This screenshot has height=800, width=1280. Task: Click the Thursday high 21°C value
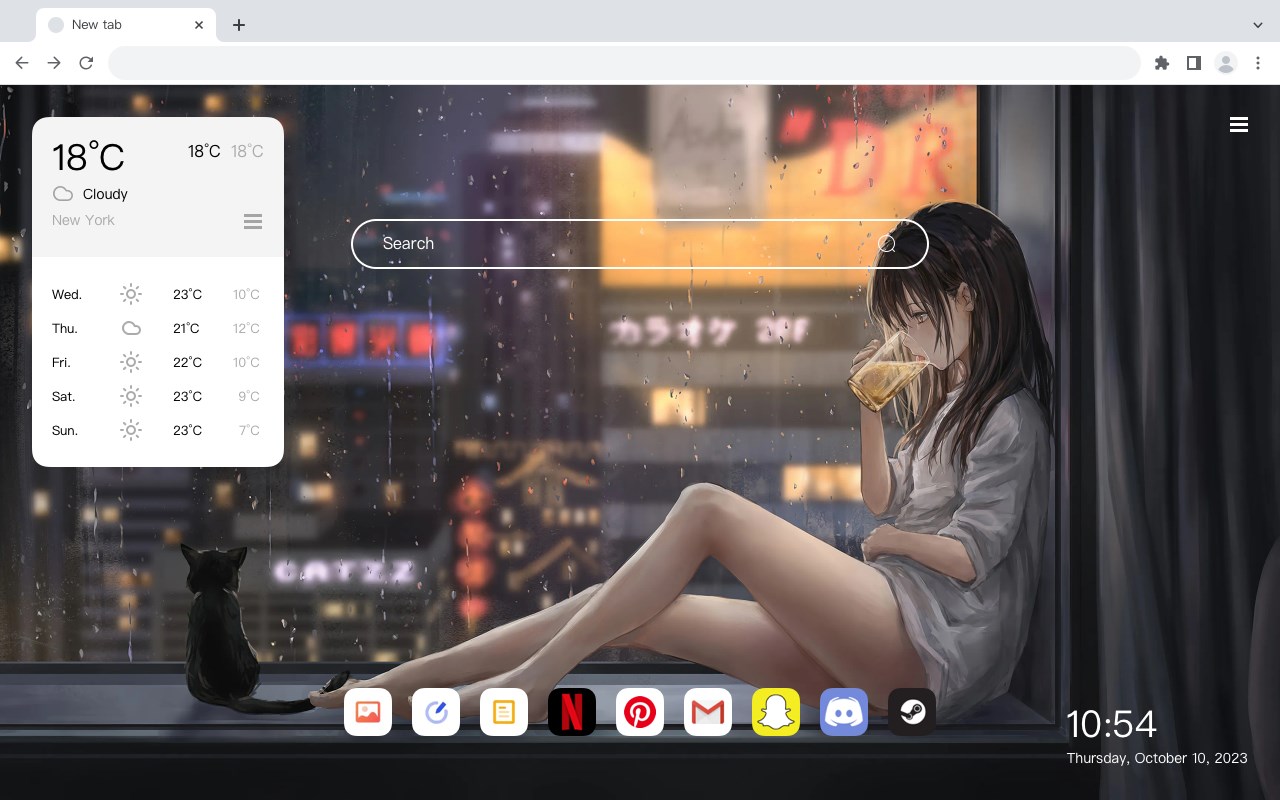tap(186, 328)
